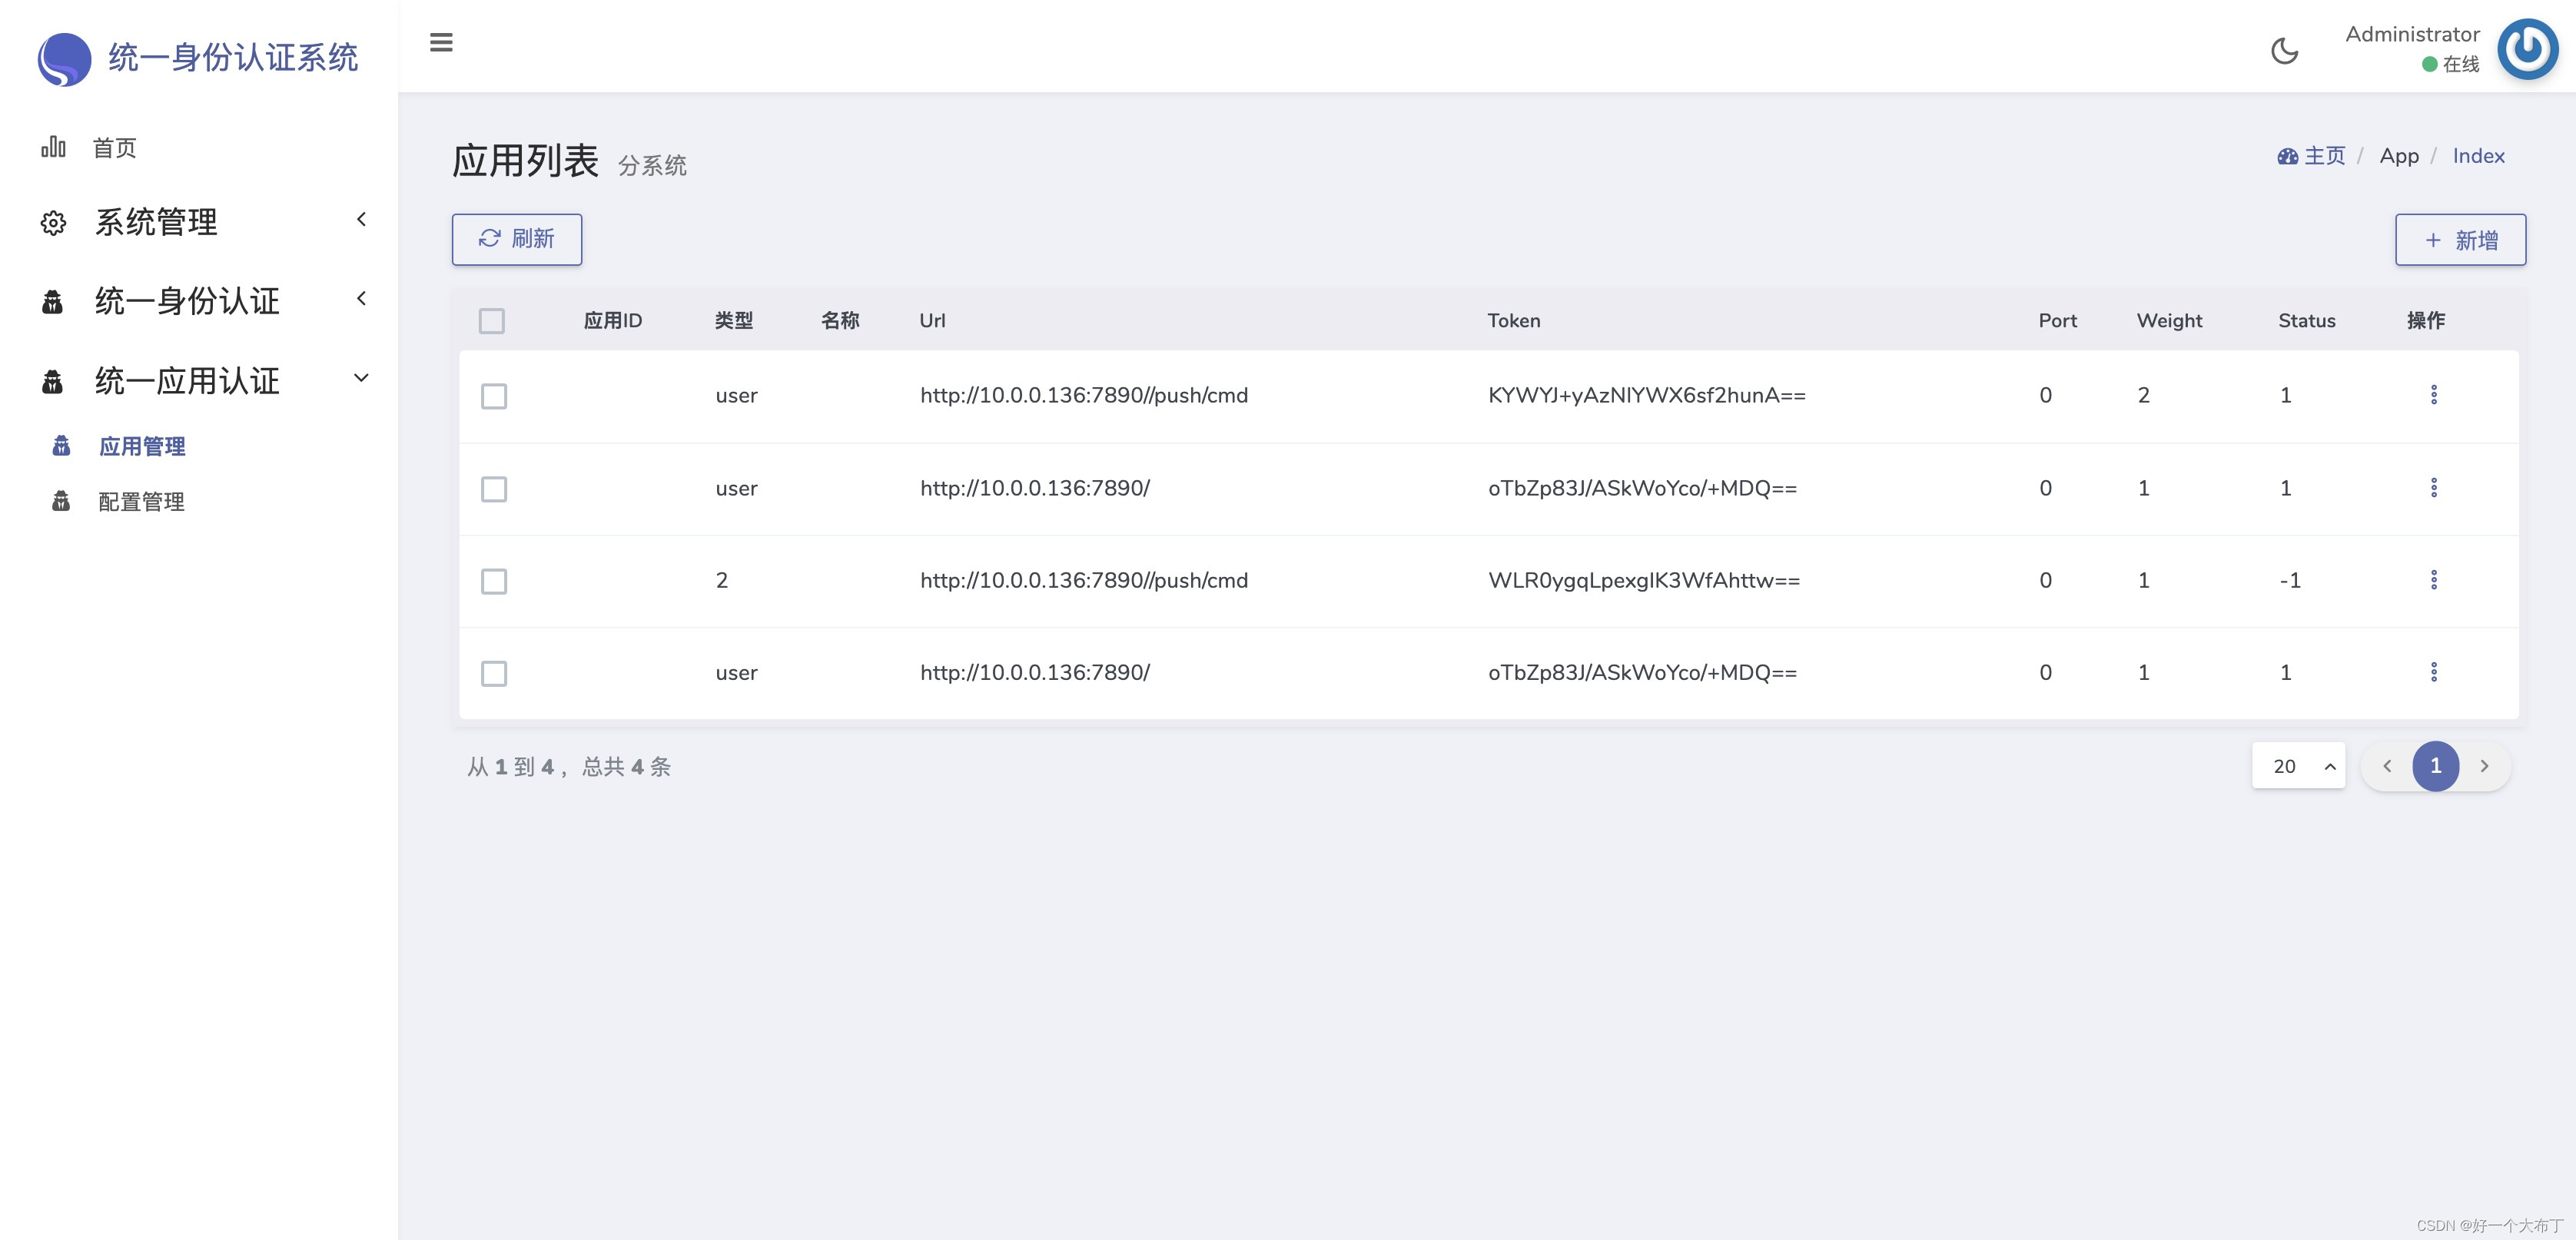Click the 类型 column header

734,320
